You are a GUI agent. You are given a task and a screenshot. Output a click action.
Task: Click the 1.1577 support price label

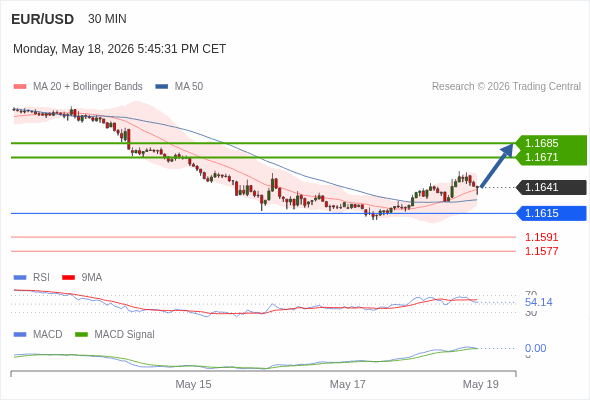[x=541, y=251]
